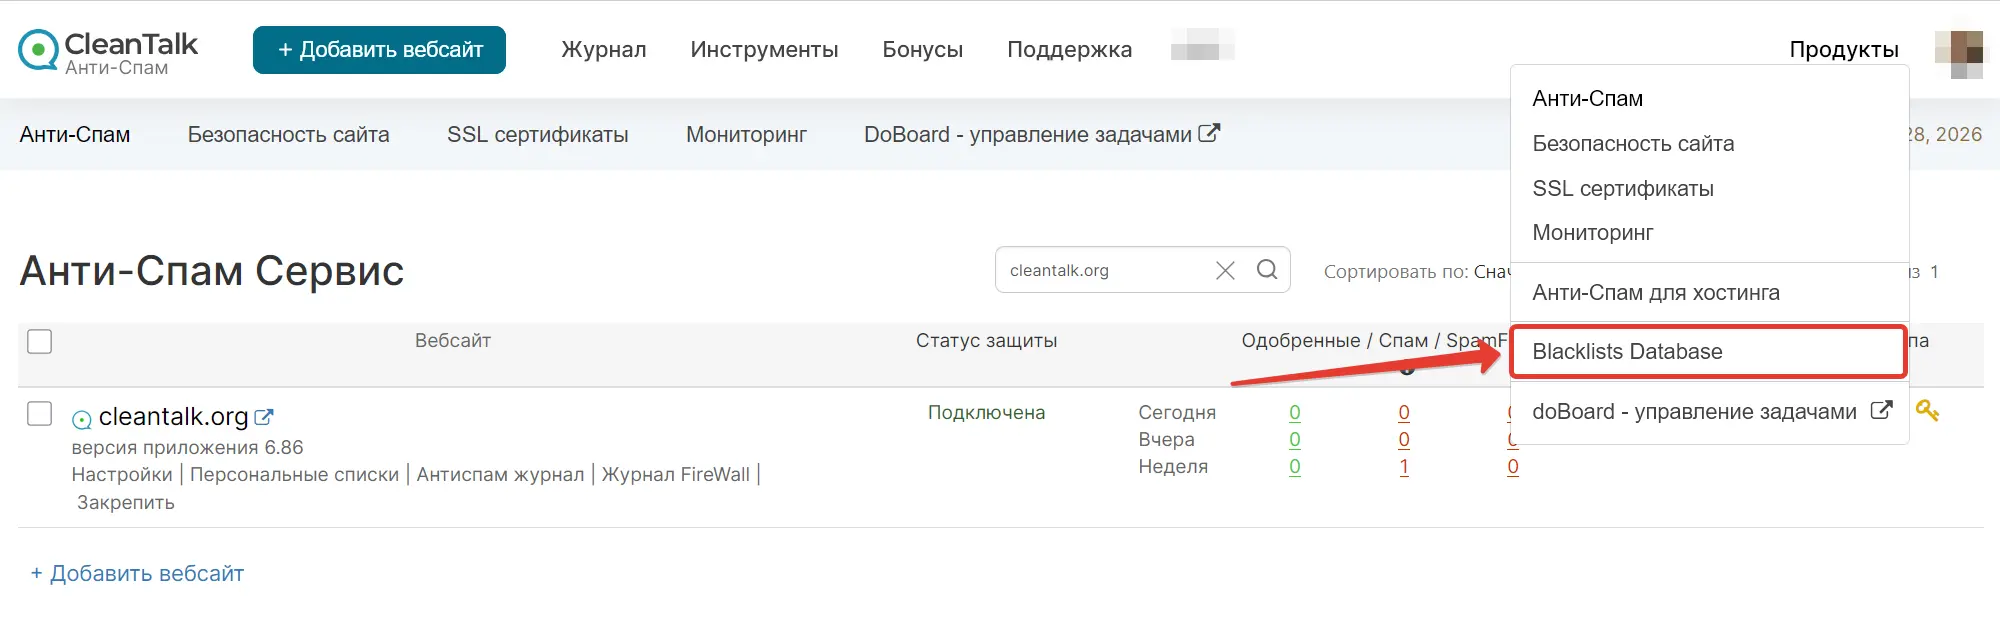Click Неделя SpamFireWall count 0
This screenshot has width=2000, height=632.
point(1513,467)
